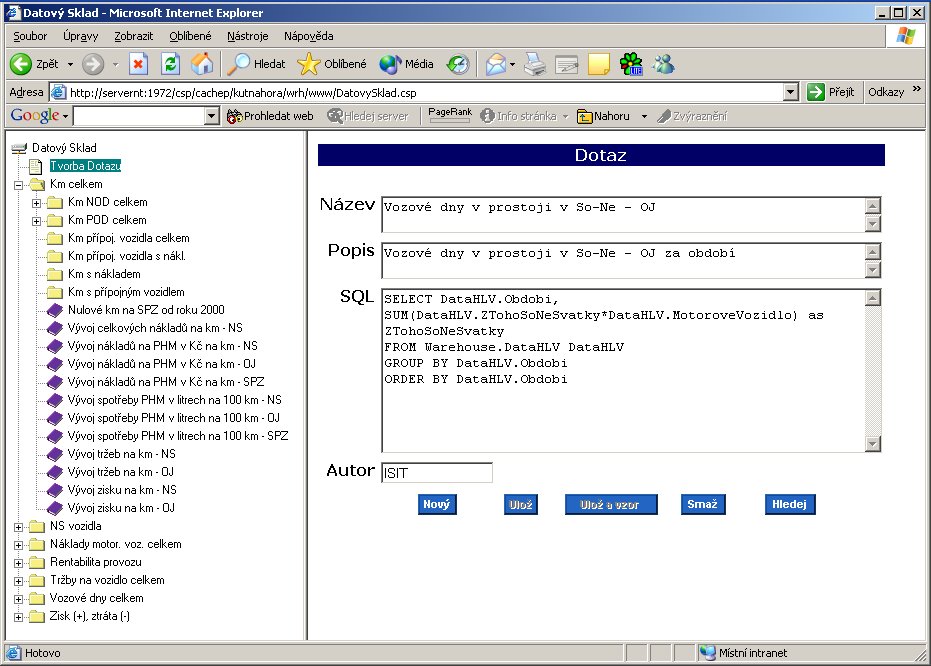
Task: Click the Ulož button
Action: (521, 505)
